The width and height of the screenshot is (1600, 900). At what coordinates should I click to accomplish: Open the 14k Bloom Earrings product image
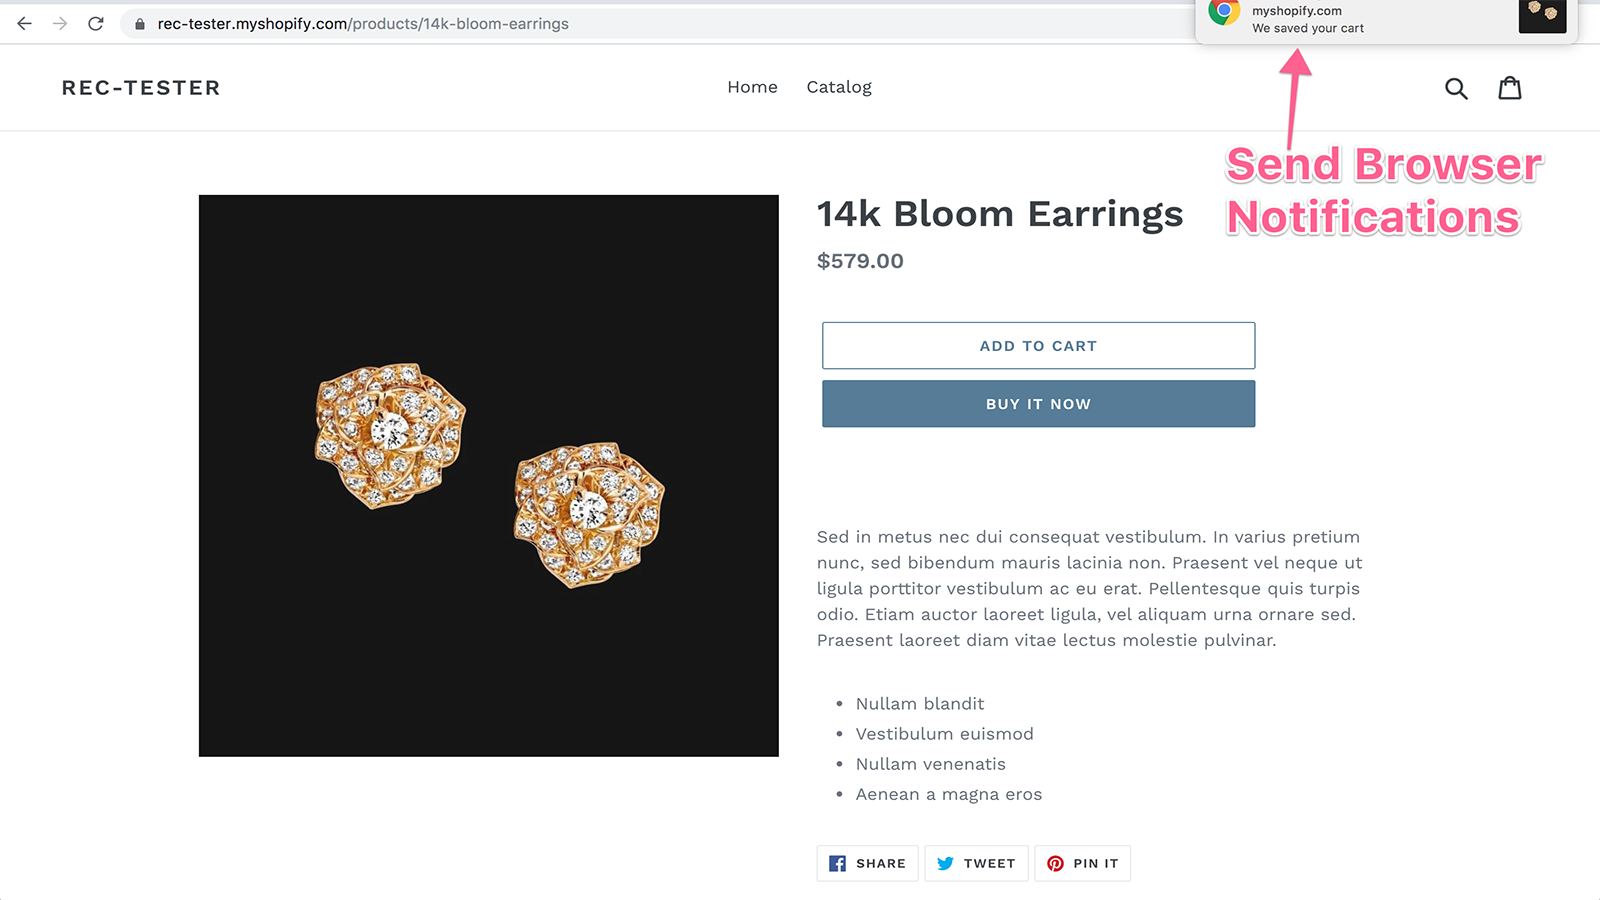(x=489, y=476)
